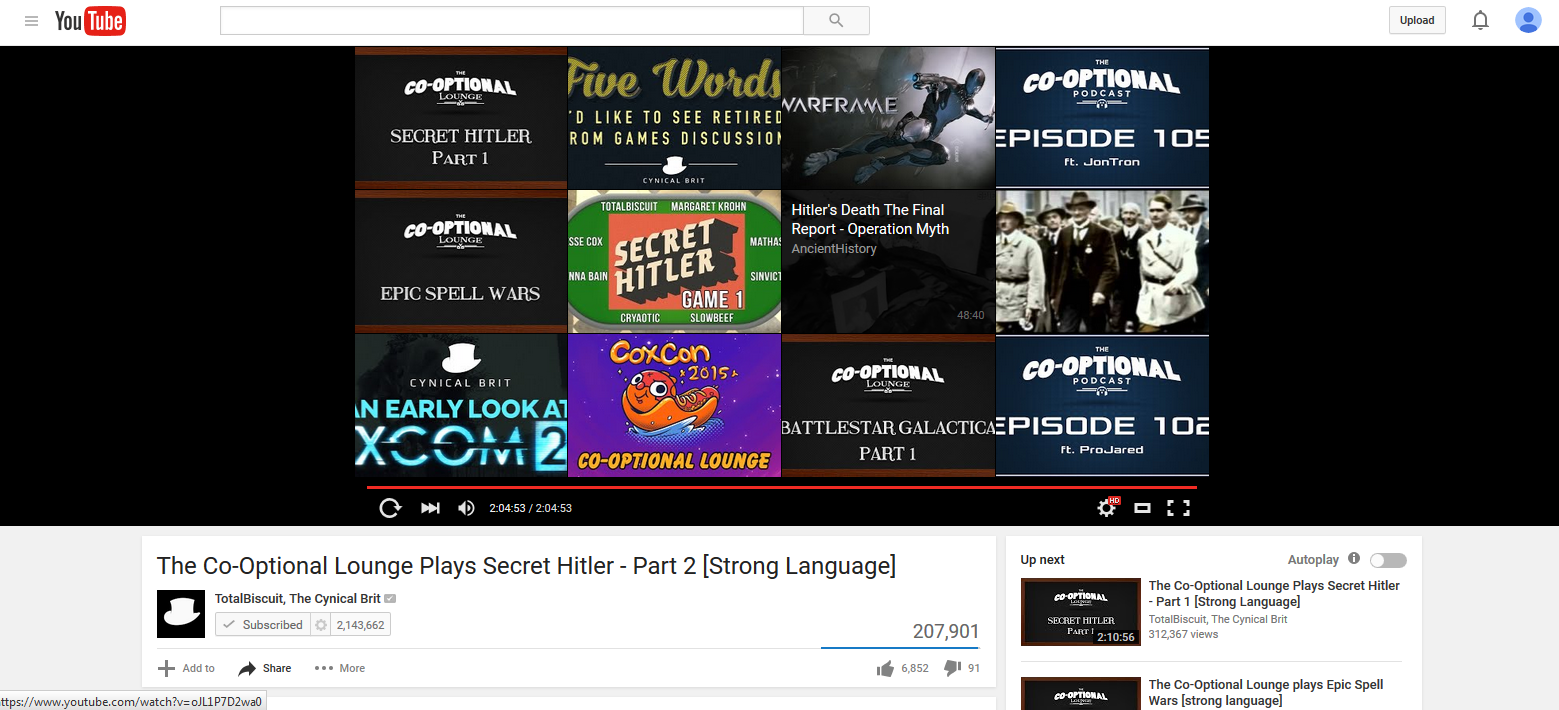Add the video to a playlist
Image resolution: width=1559 pixels, height=710 pixels.
click(x=186, y=668)
